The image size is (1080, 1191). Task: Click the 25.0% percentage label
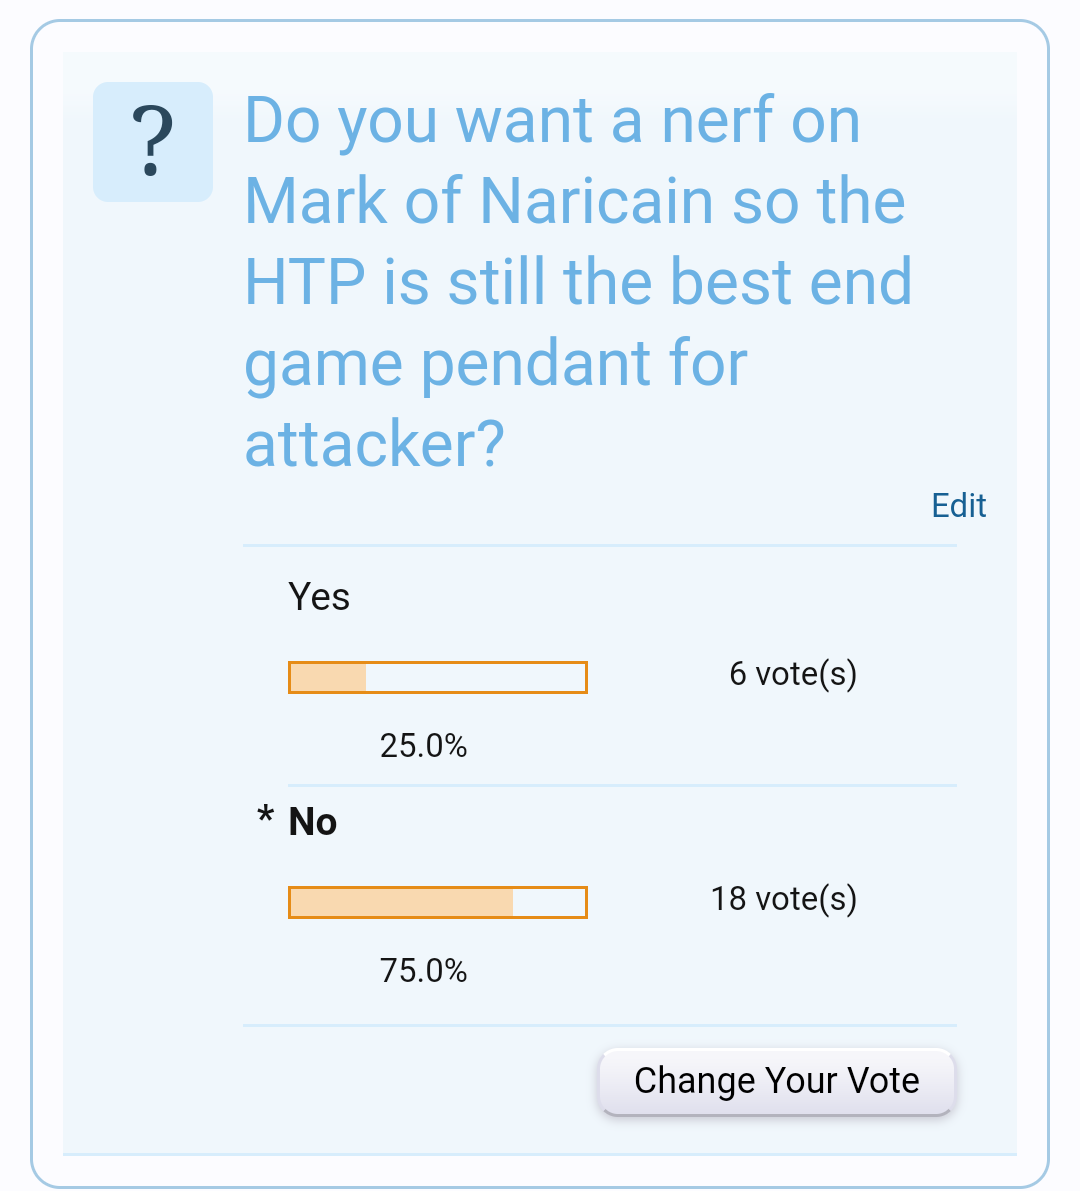[423, 746]
